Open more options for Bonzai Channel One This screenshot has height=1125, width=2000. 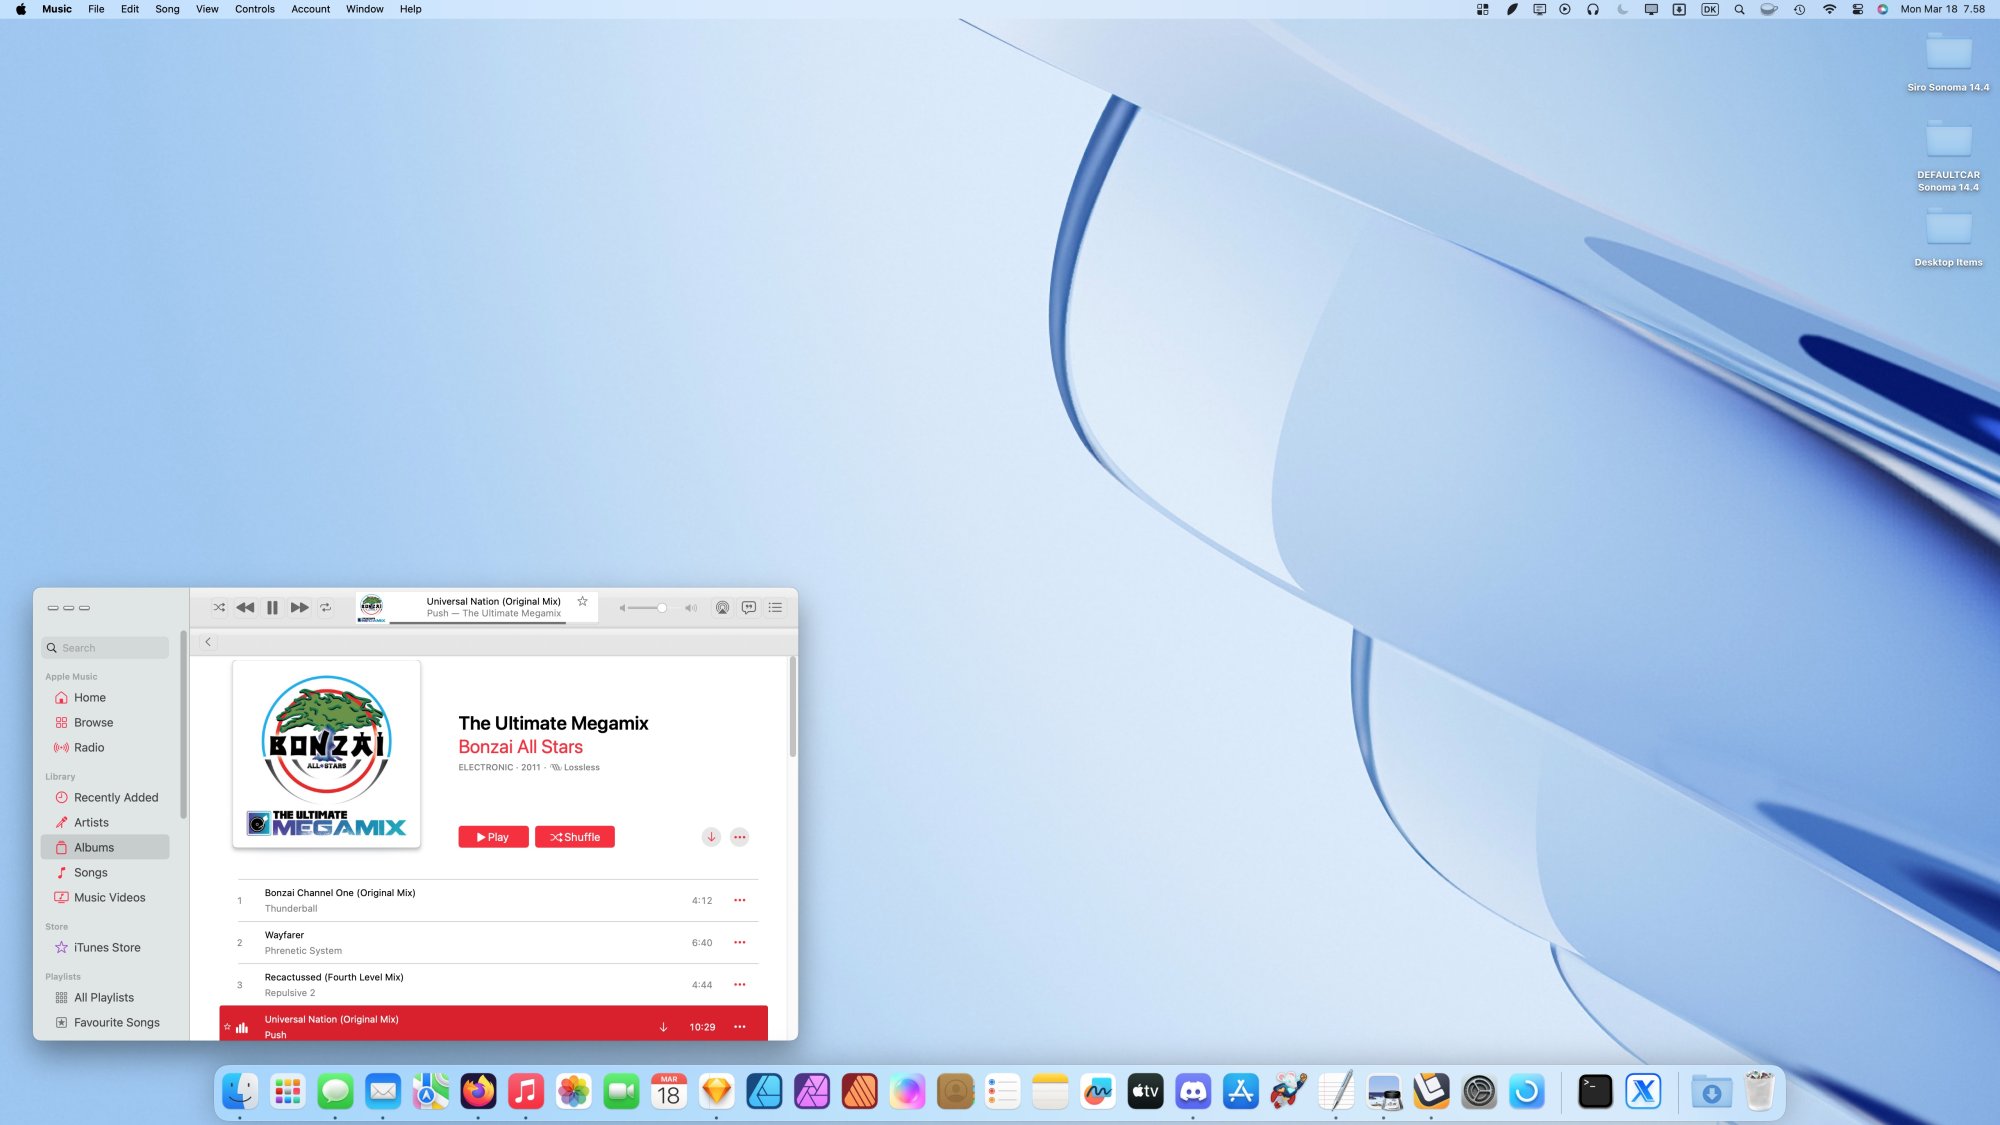pyautogui.click(x=739, y=900)
